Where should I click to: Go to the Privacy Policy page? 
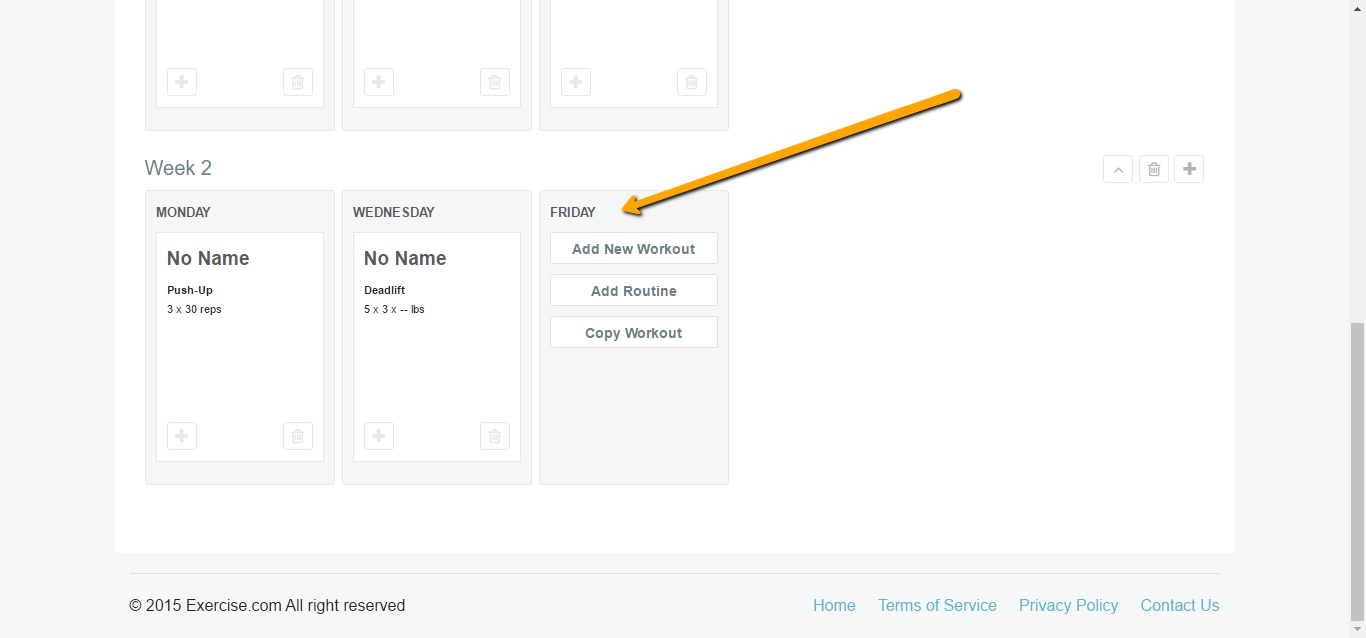1068,605
